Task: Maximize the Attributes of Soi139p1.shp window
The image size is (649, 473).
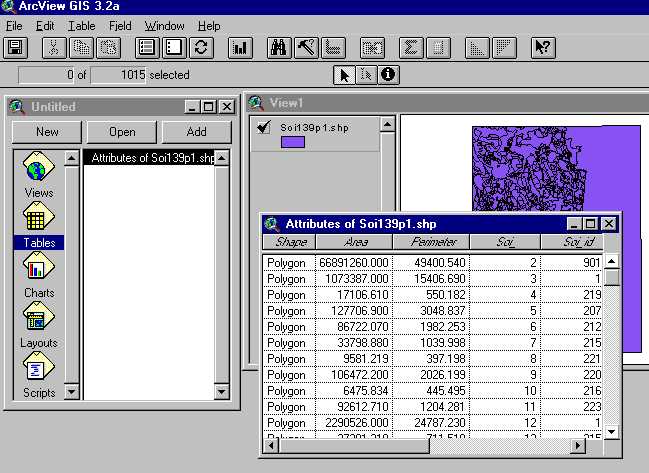Action: pyautogui.click(x=590, y=224)
